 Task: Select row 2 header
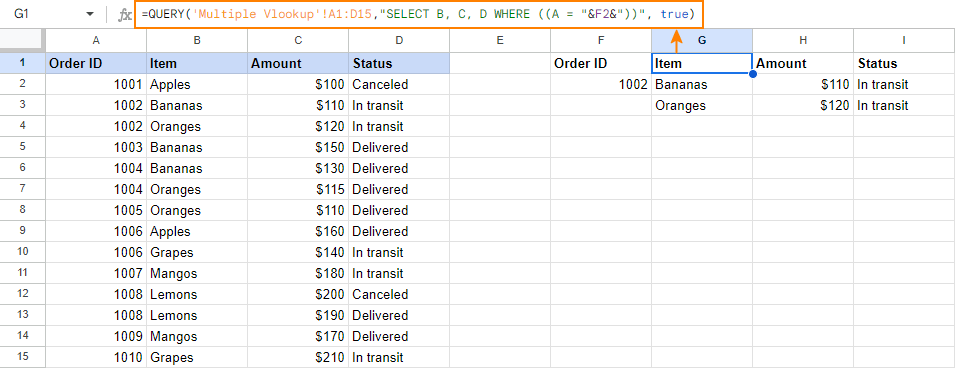click(23, 84)
